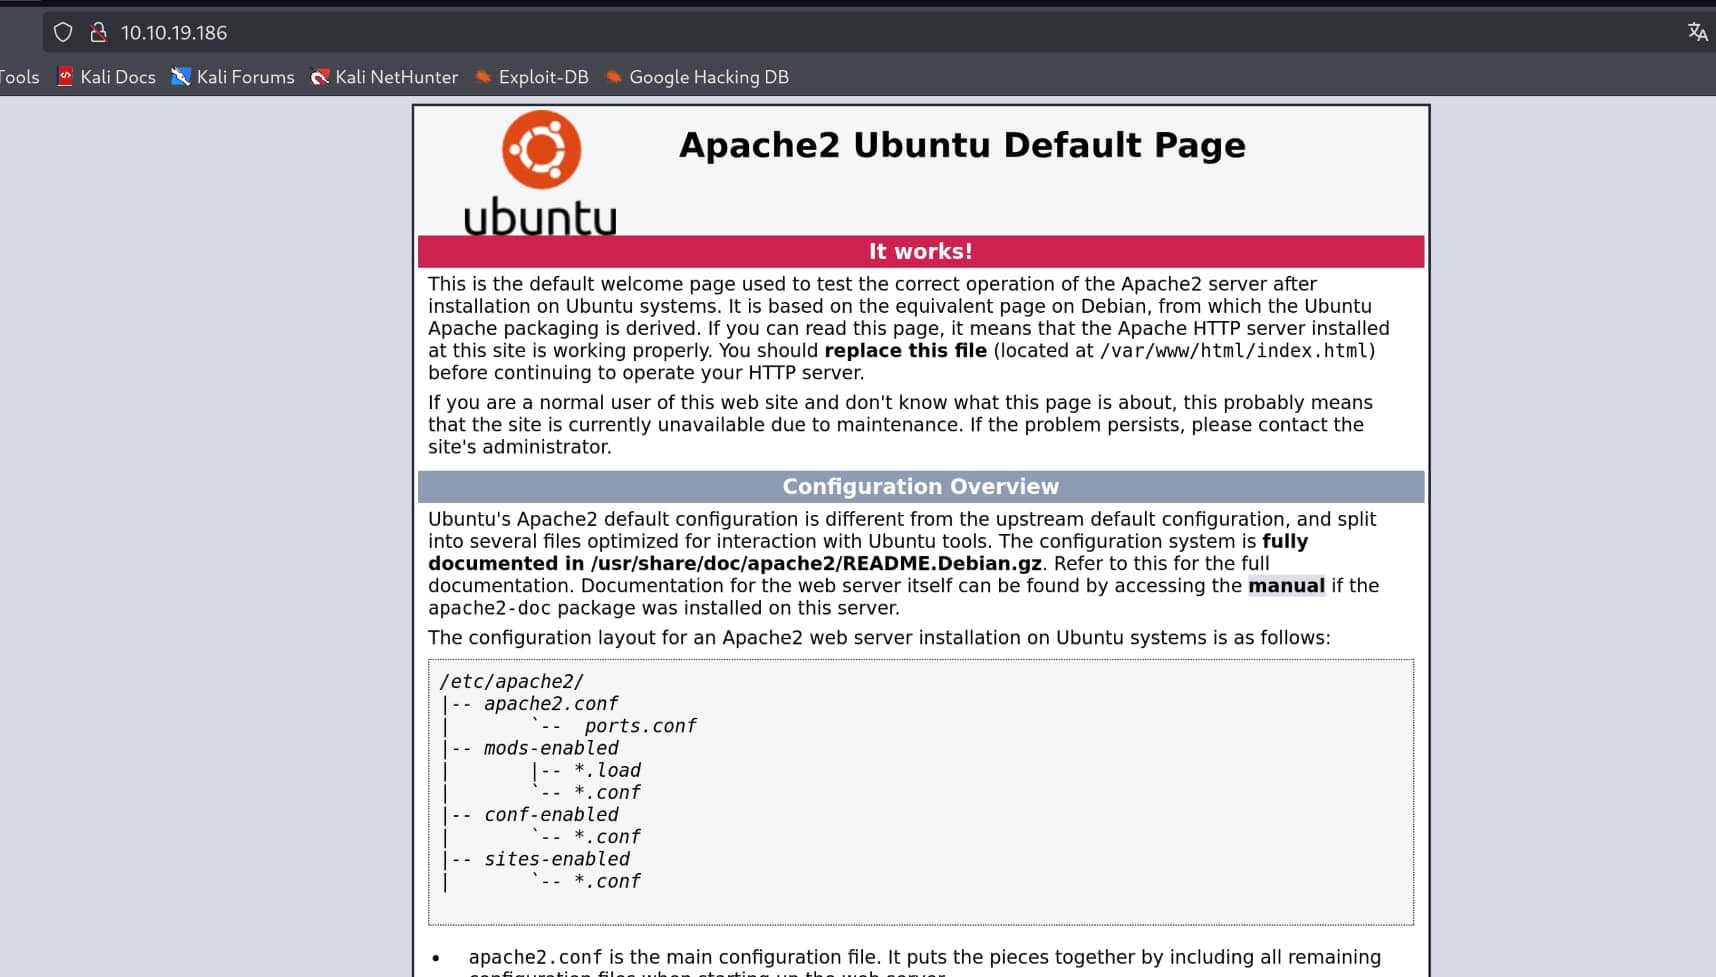
Task: Click the shield tracking protection icon
Action: coord(63,32)
